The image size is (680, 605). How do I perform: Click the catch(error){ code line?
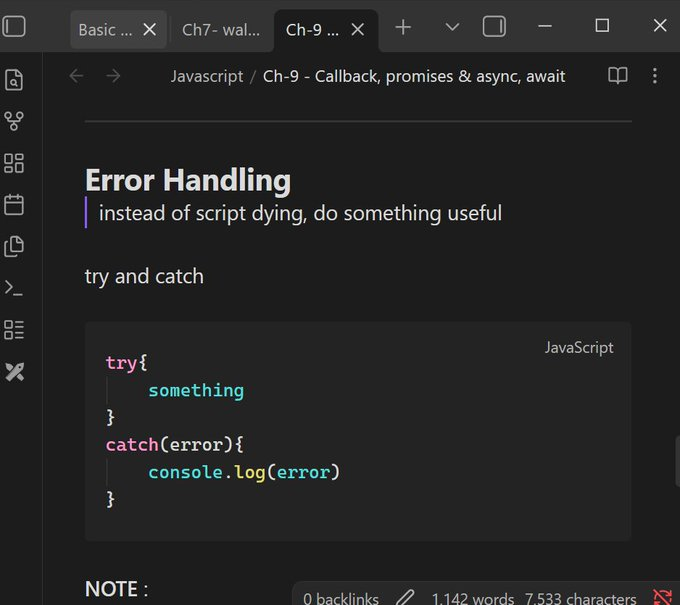(x=175, y=445)
